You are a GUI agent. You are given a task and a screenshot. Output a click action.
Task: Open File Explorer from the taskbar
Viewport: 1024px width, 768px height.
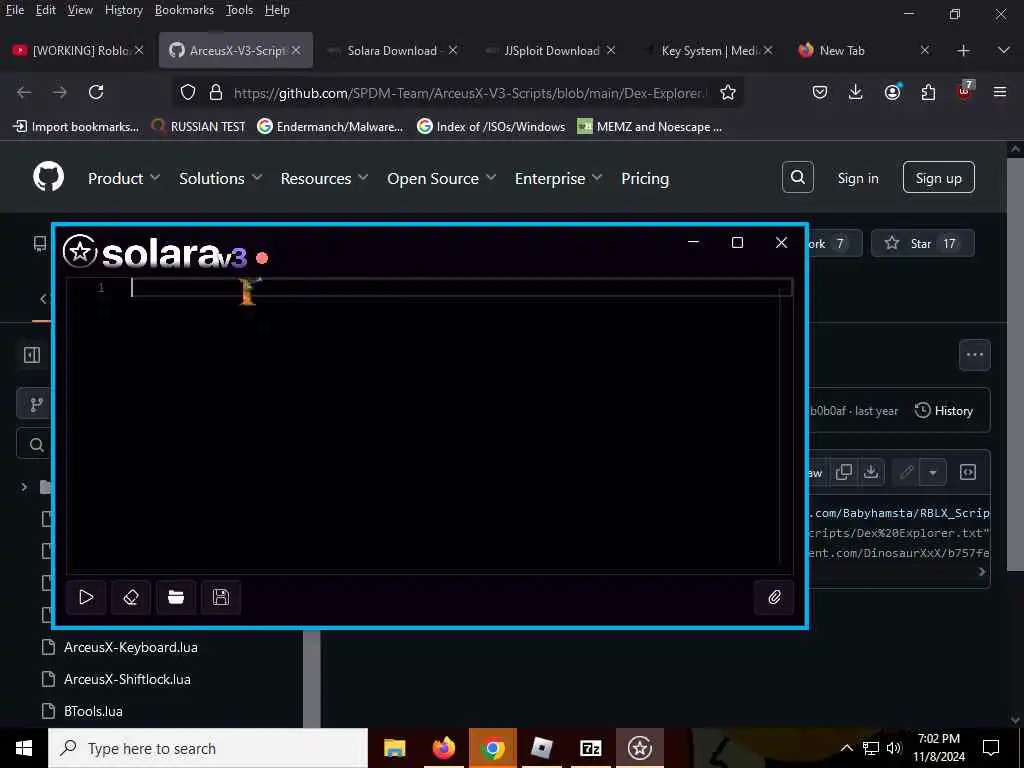point(394,748)
